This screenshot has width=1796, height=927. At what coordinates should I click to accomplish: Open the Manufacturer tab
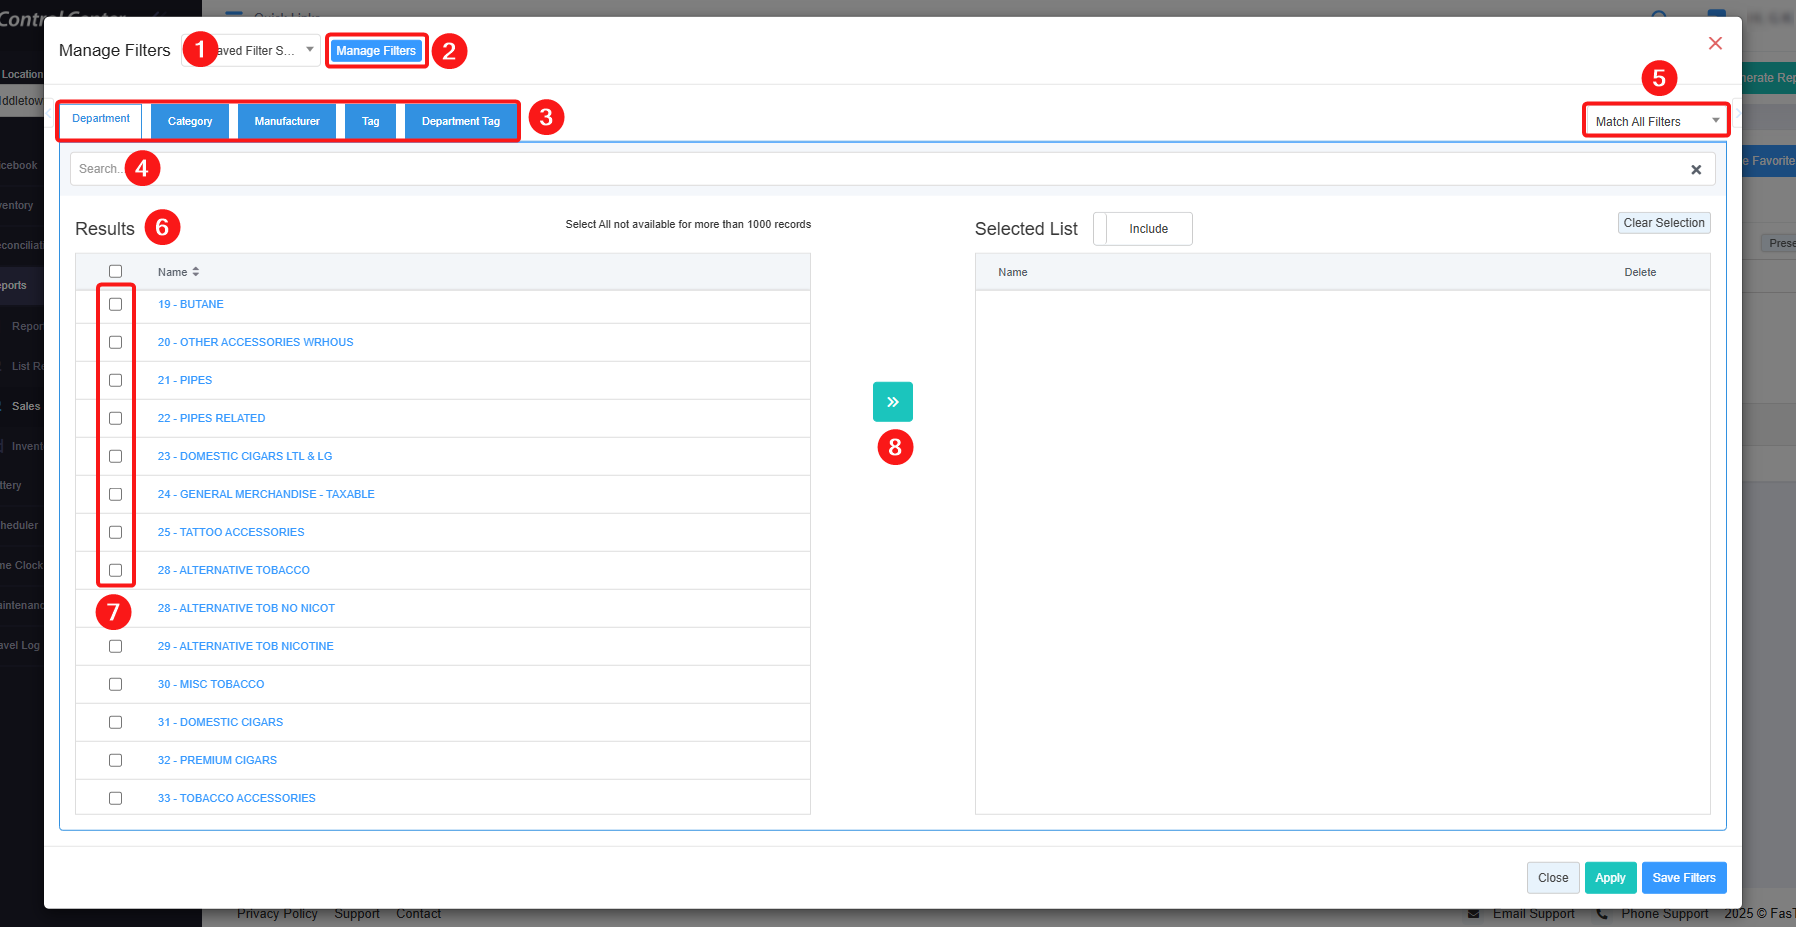[287, 121]
